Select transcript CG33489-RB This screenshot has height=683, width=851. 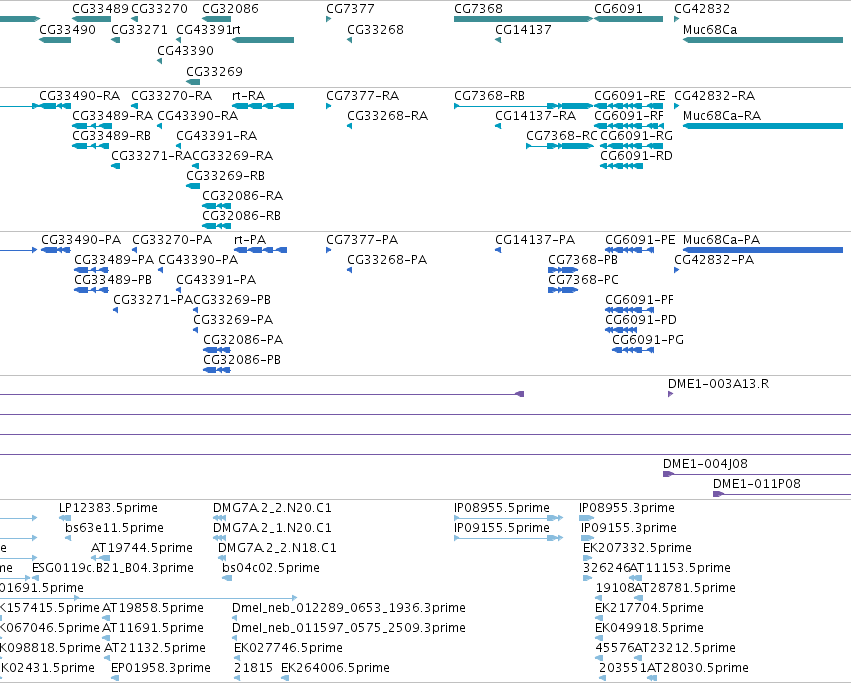(x=111, y=136)
